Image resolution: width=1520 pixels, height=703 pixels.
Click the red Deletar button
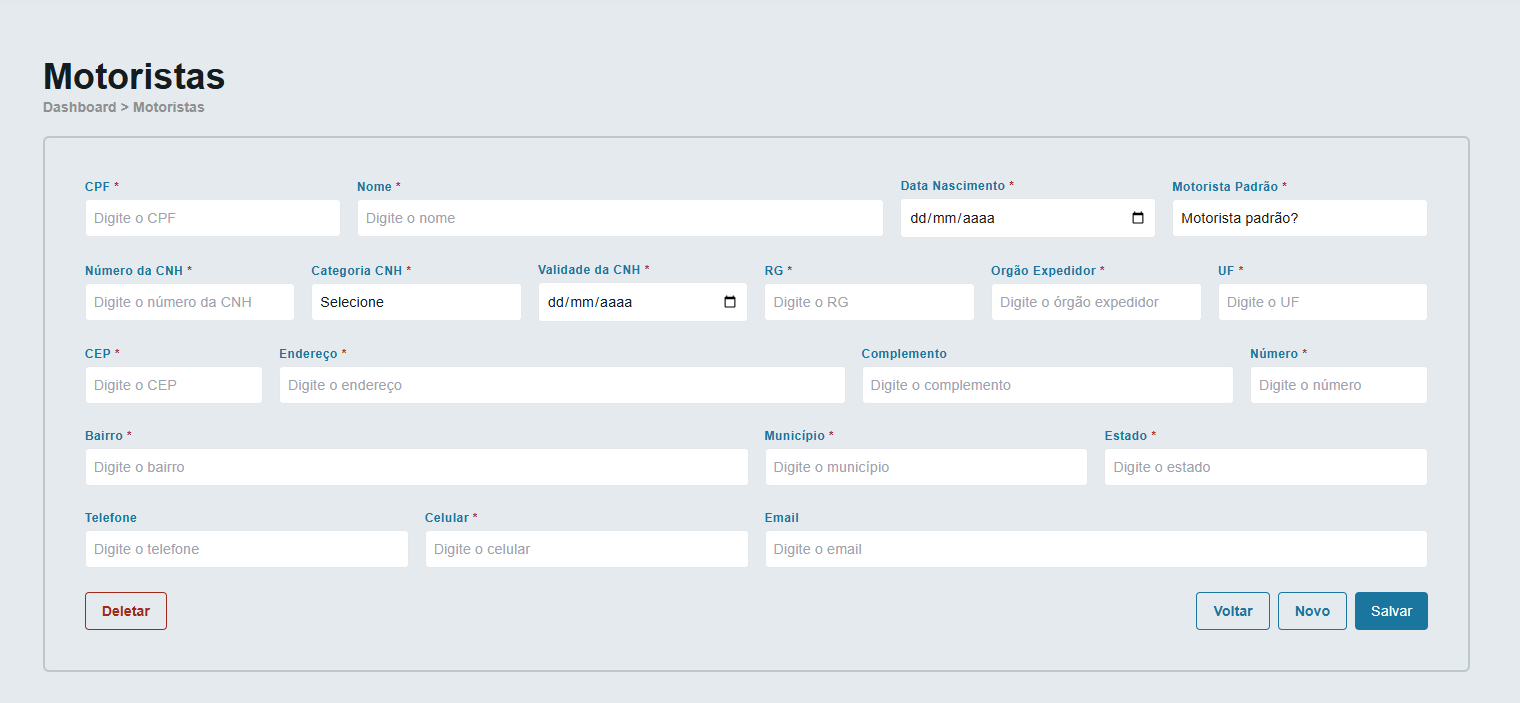(126, 611)
